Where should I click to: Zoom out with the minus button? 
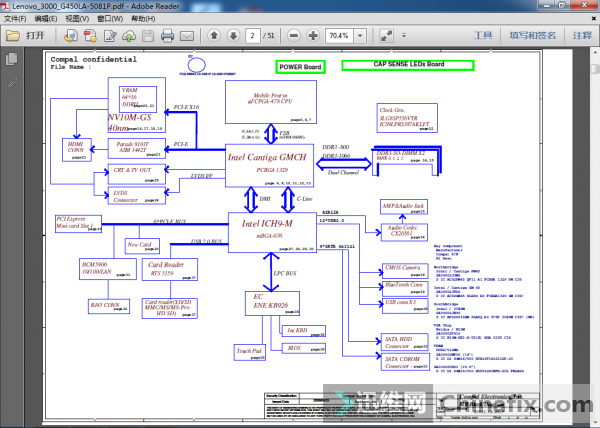coord(294,36)
